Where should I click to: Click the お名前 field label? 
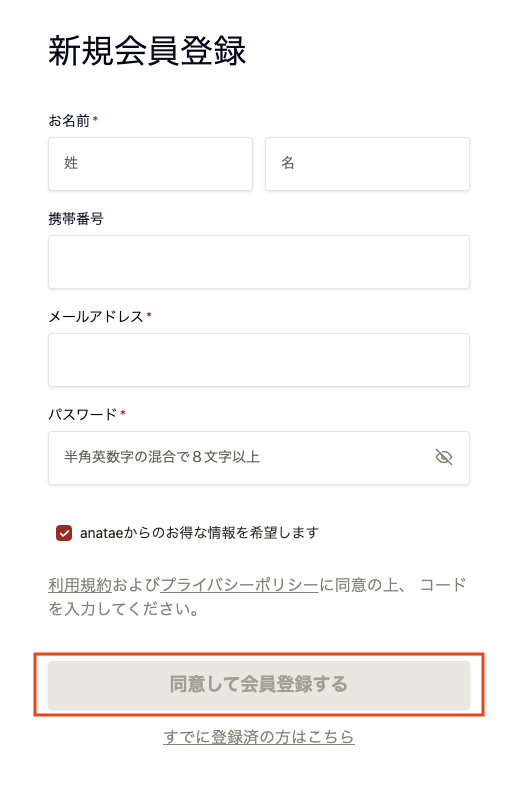(69, 121)
